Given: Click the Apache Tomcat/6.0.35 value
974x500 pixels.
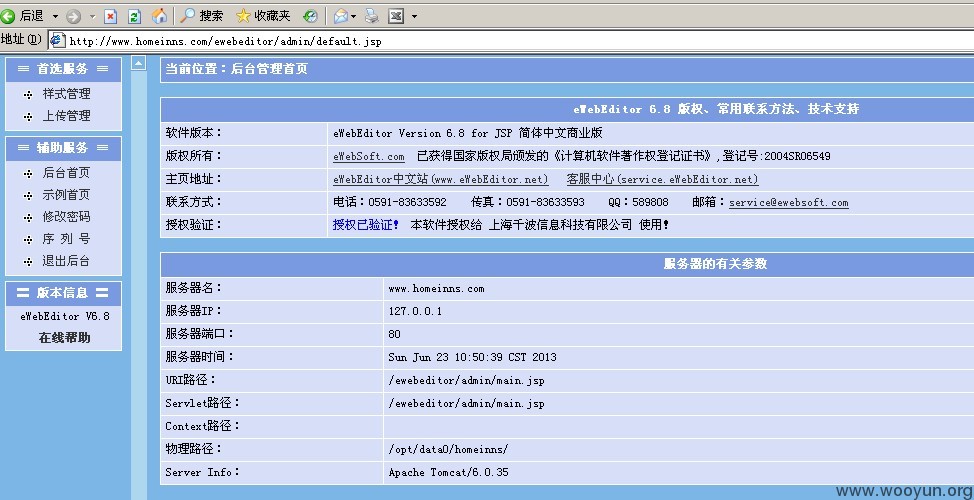Looking at the screenshot, I should [x=448, y=472].
